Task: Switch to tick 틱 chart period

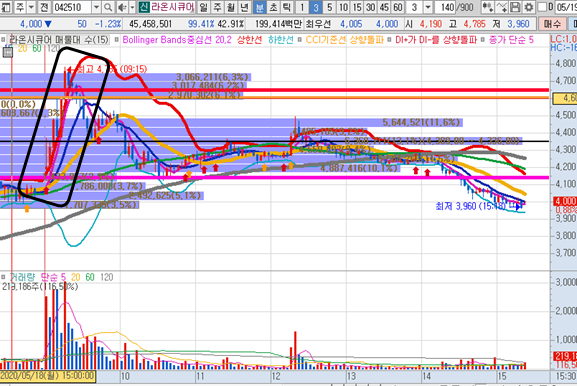Action: click(x=286, y=7)
